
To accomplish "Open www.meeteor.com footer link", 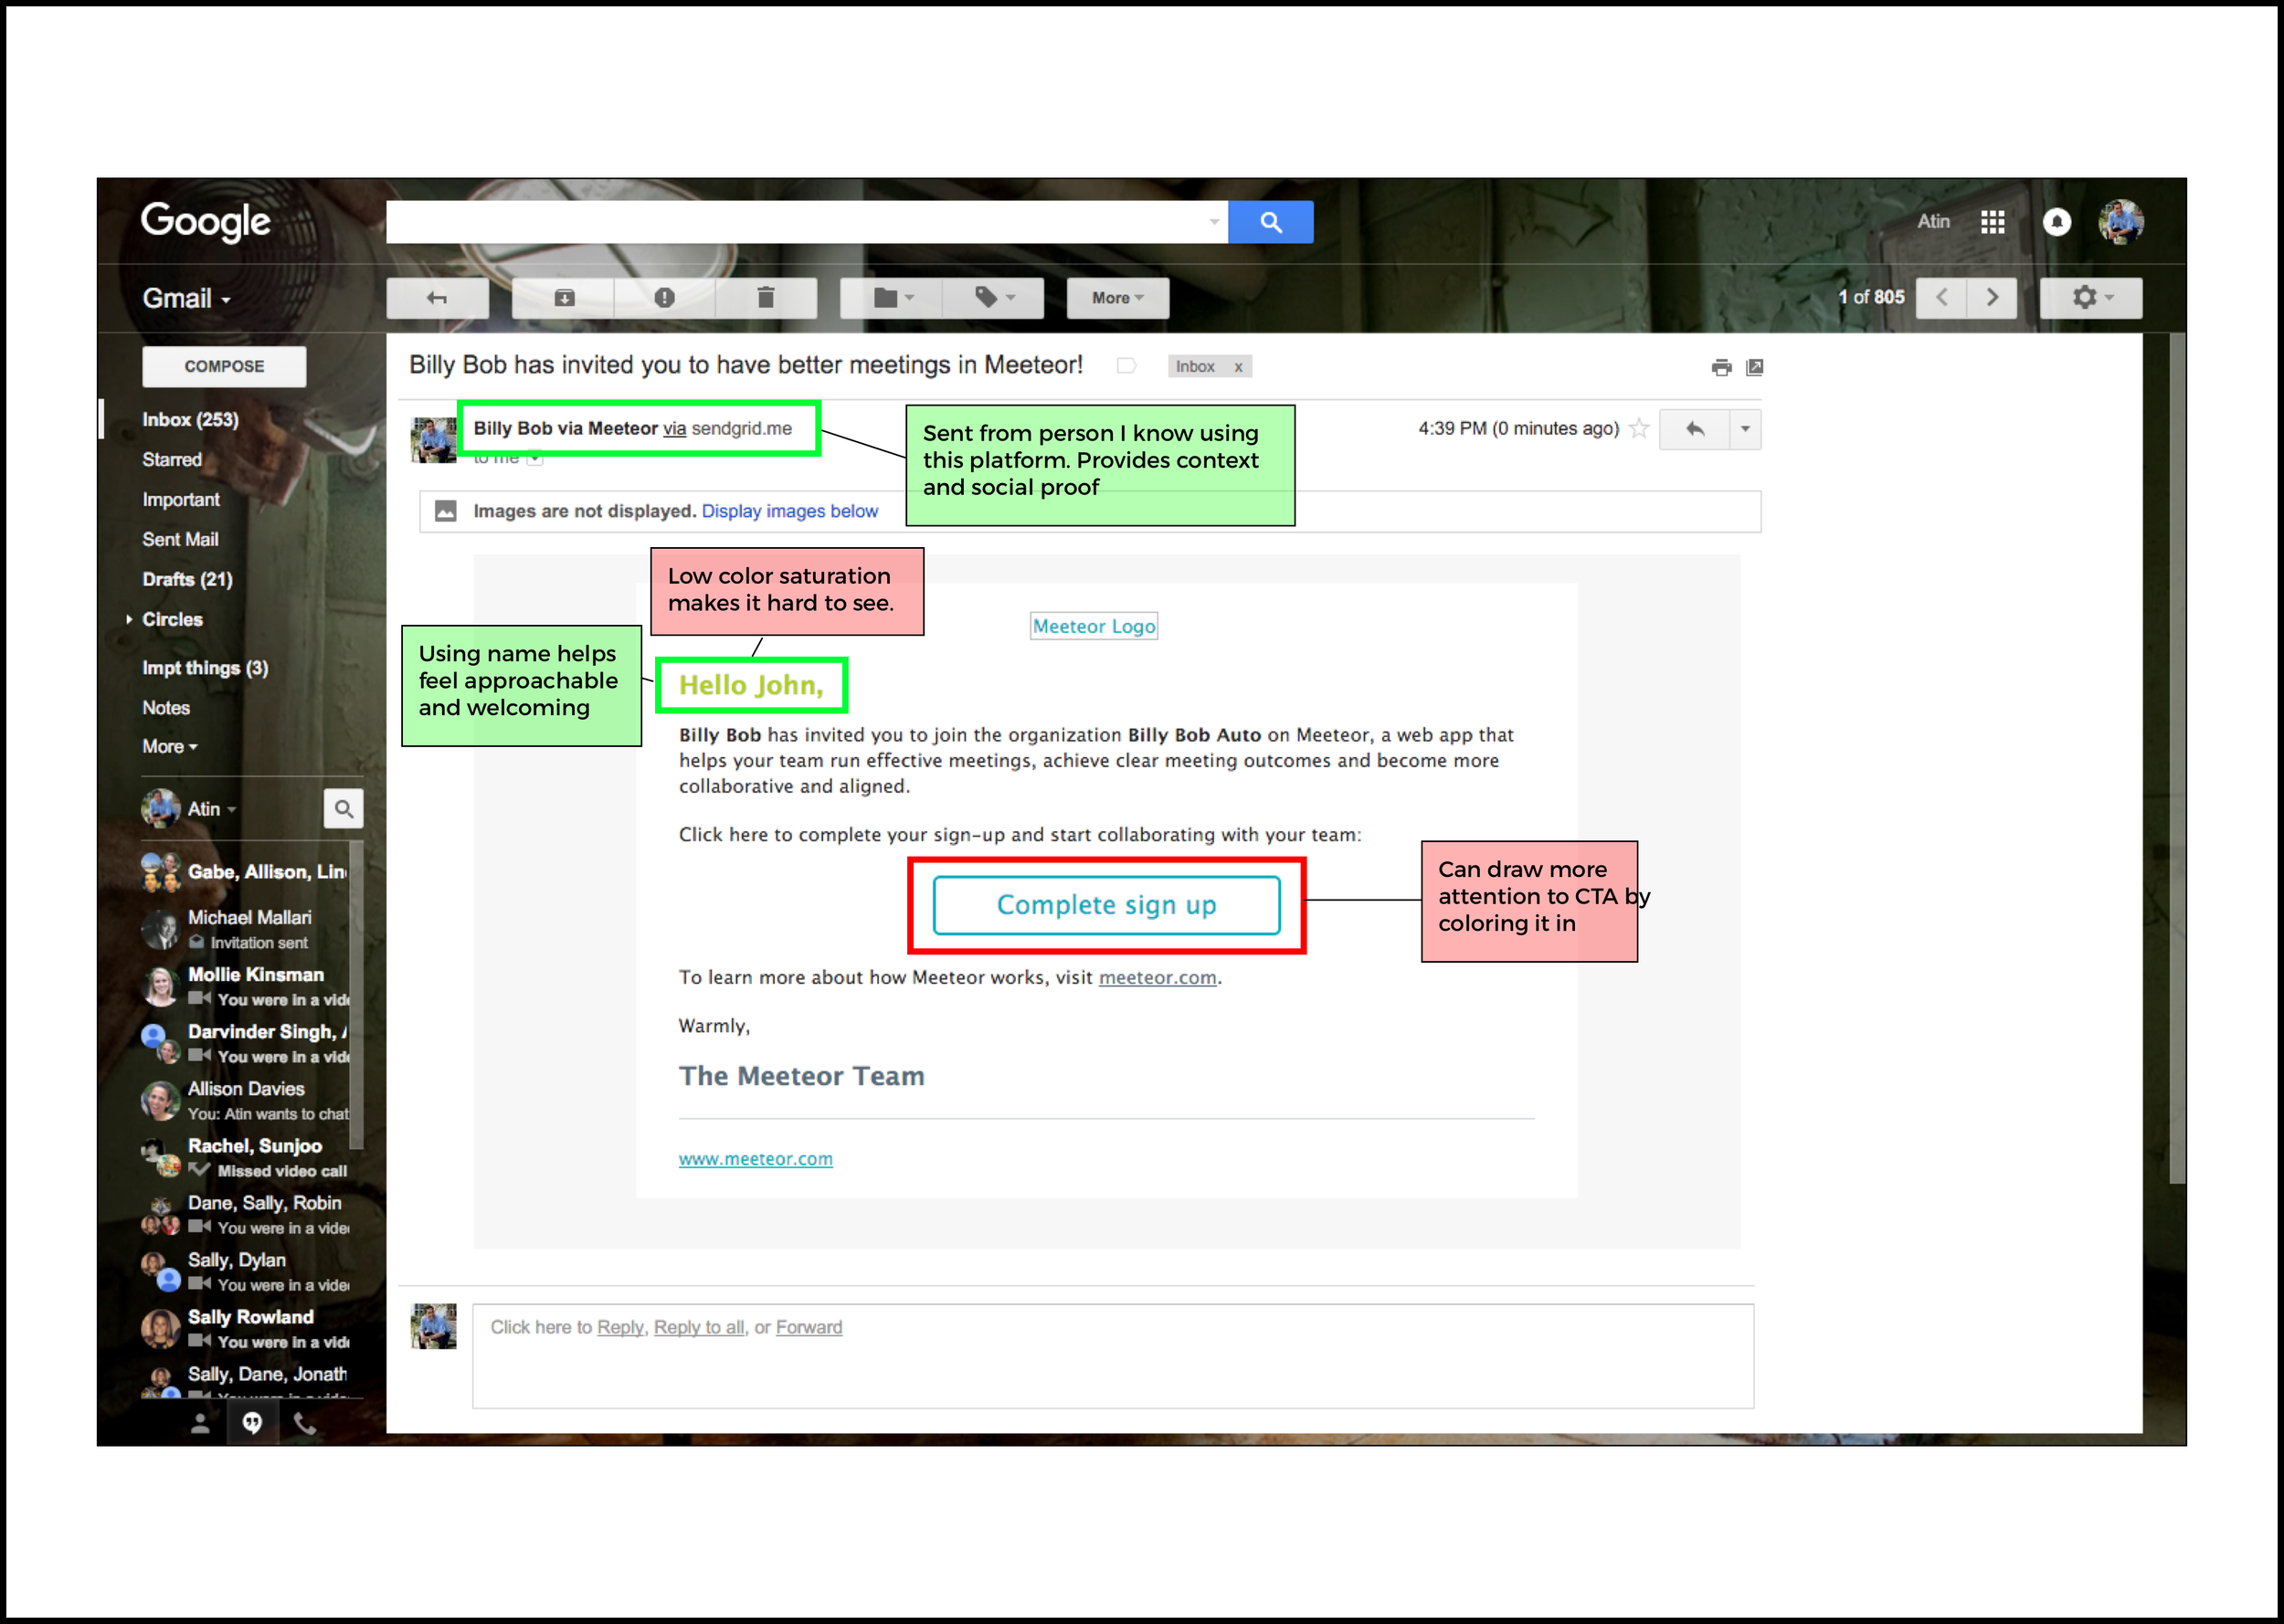I will [755, 1158].
